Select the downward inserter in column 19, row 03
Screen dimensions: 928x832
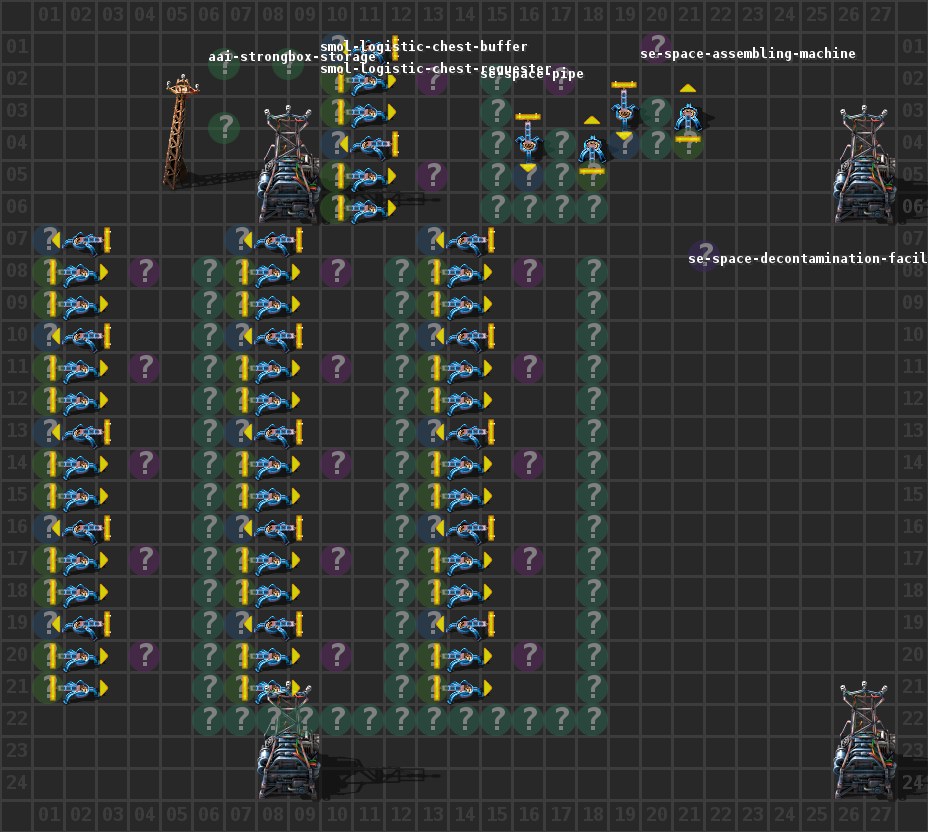tap(624, 110)
